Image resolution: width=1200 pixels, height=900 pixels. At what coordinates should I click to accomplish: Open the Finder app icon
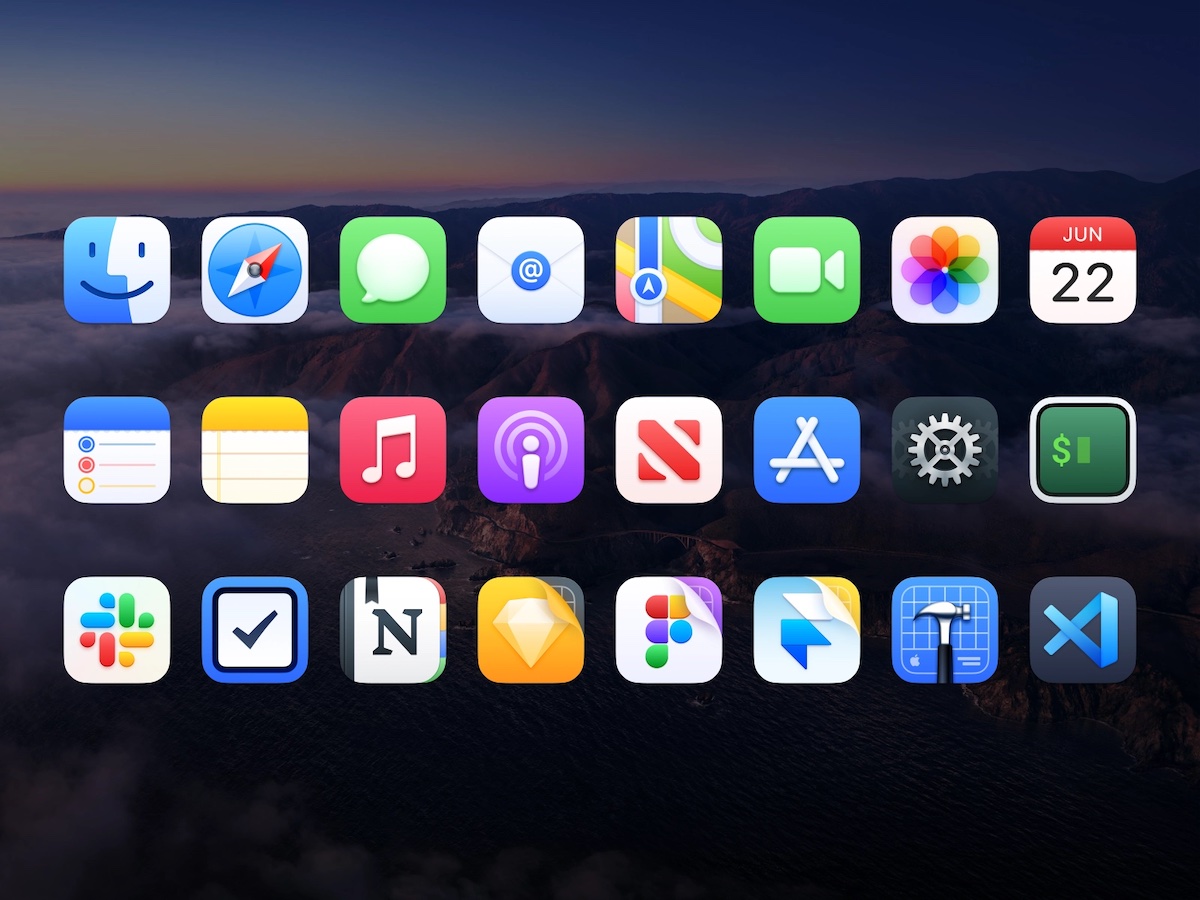point(117,270)
